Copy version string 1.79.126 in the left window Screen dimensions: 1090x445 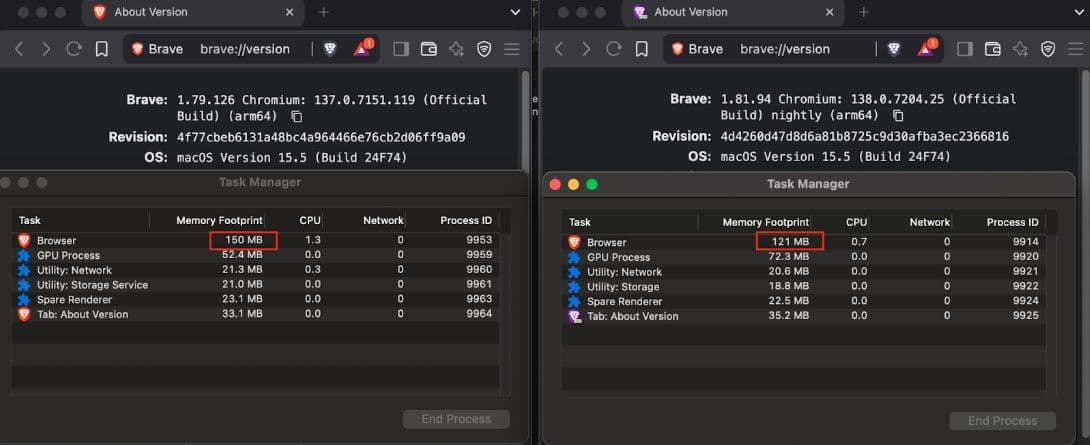coord(297,115)
